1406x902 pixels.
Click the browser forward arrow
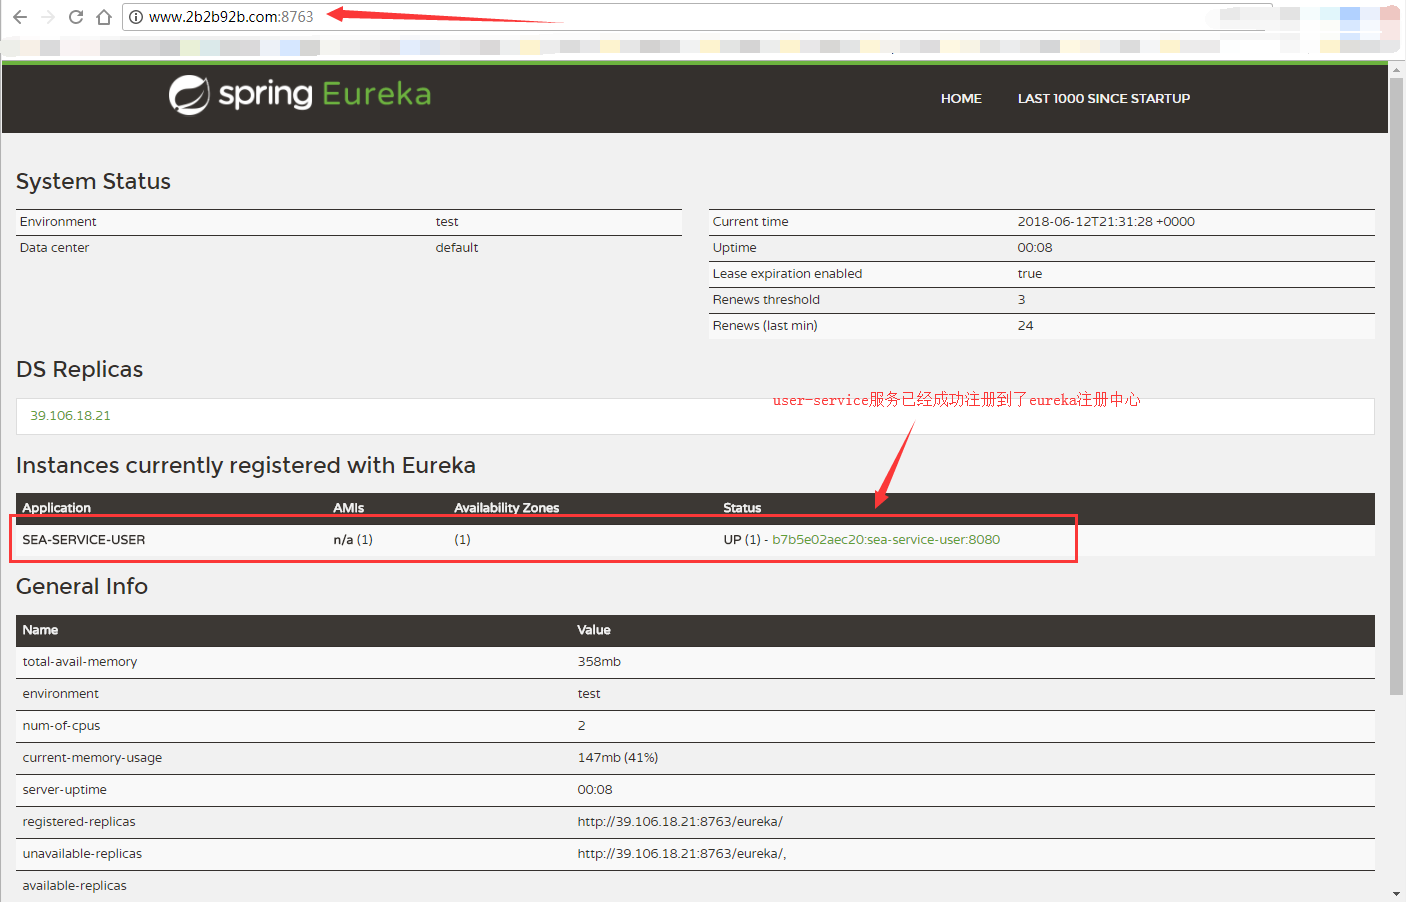pyautogui.click(x=48, y=17)
